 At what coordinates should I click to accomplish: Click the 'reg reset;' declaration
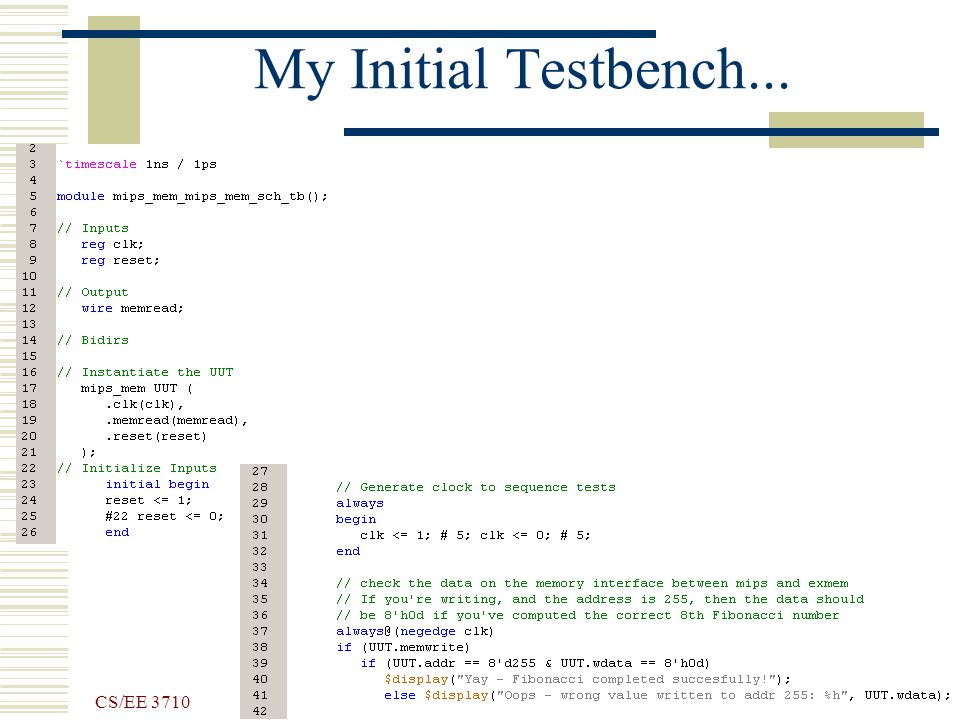point(120,260)
